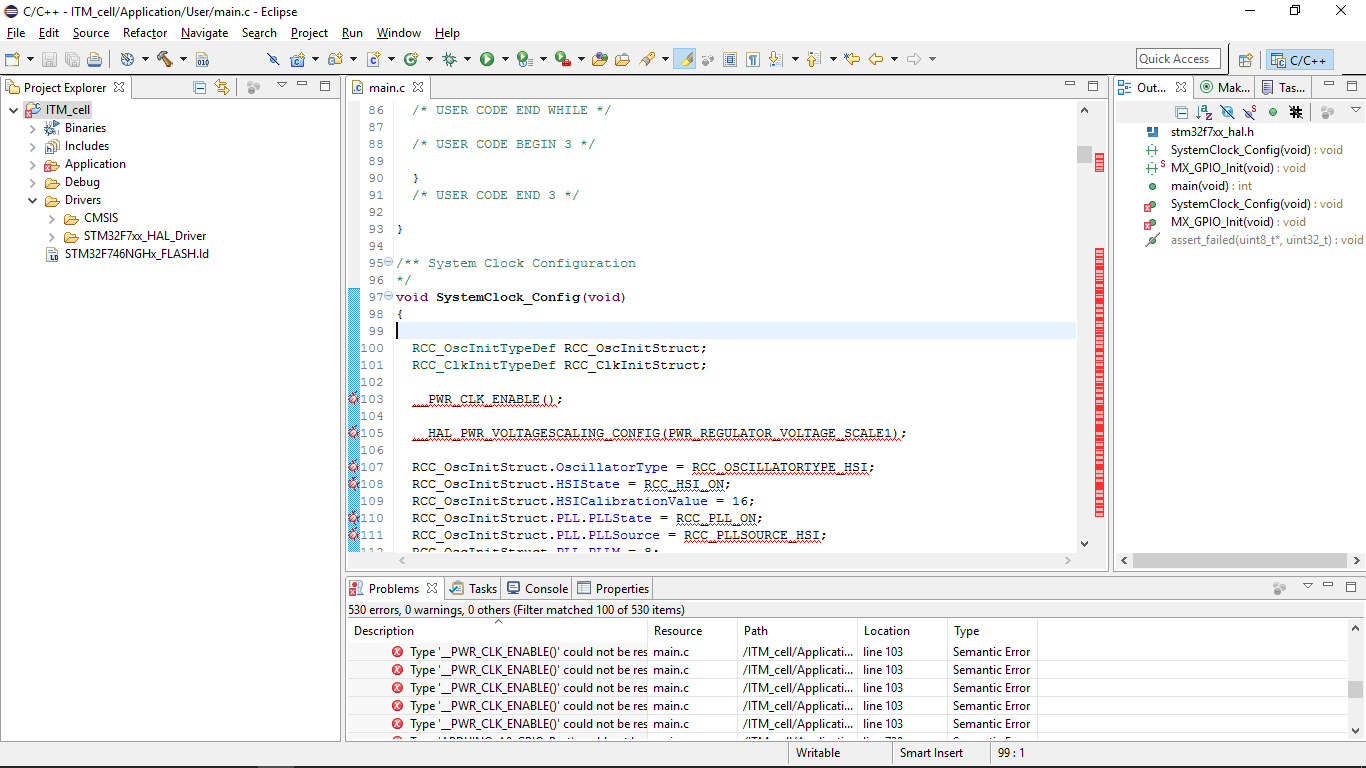Collapse the ITM_cell project tree
The image size is (1366, 768).
[x=13, y=110]
